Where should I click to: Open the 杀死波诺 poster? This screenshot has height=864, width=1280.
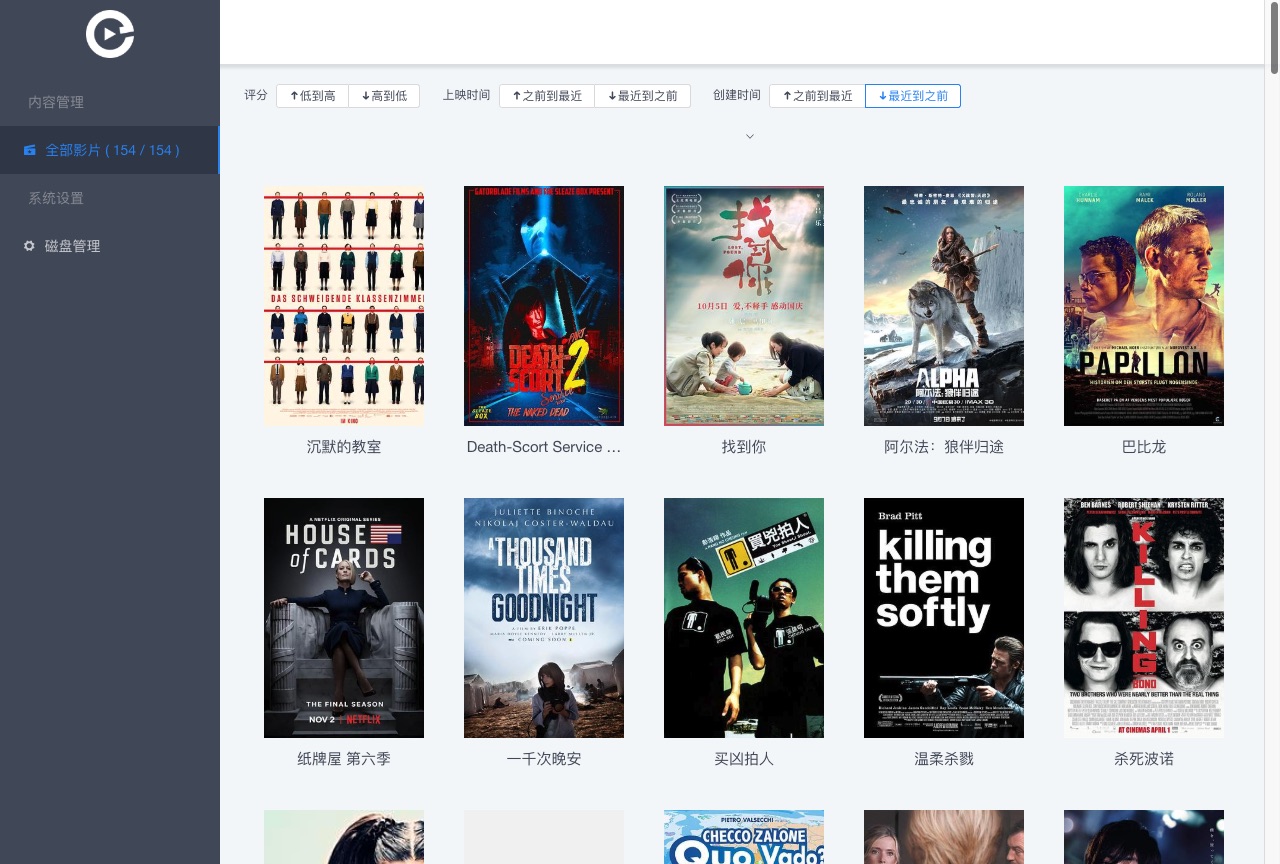click(1144, 618)
